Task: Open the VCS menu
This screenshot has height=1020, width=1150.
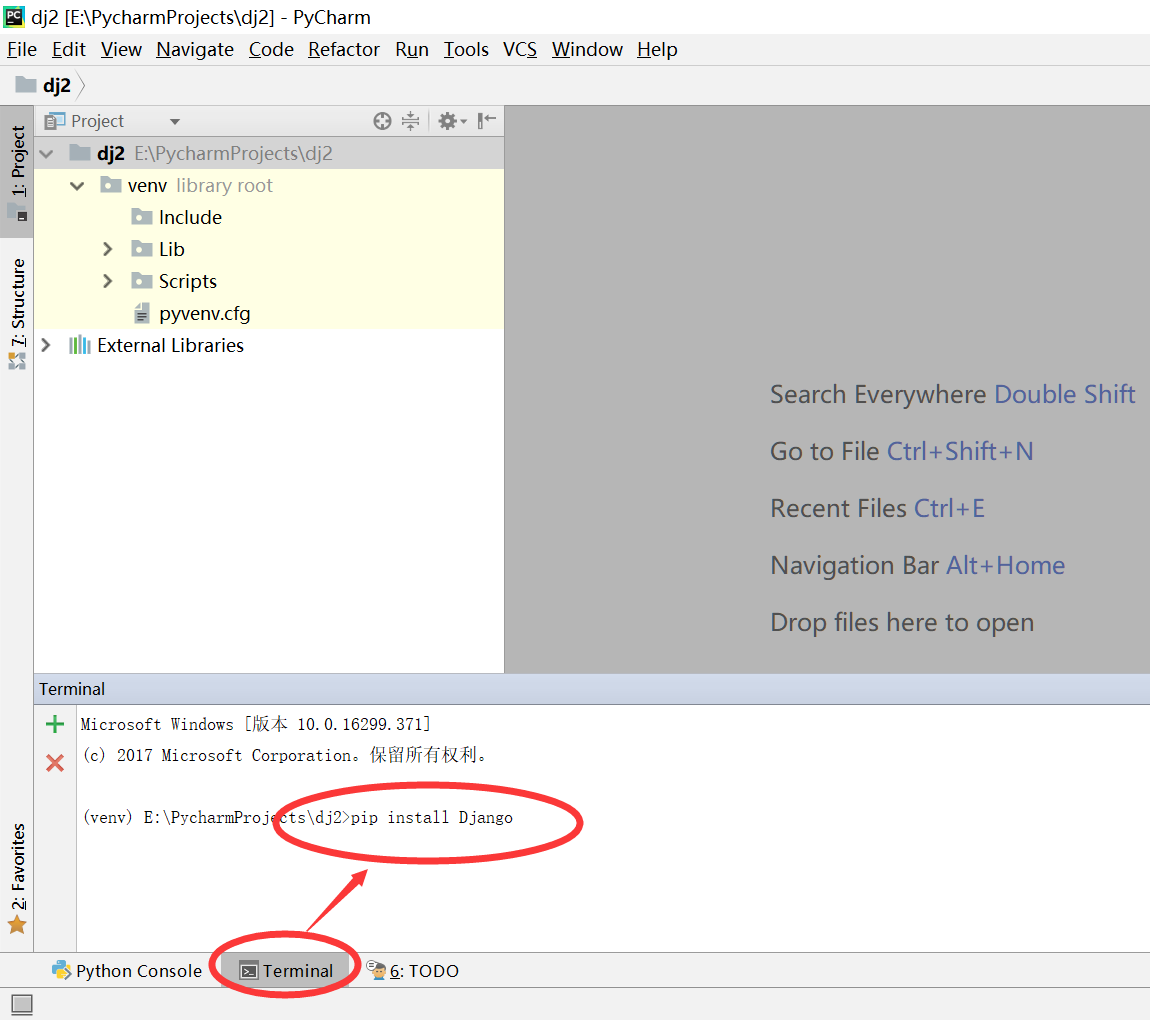Action: coord(520,50)
